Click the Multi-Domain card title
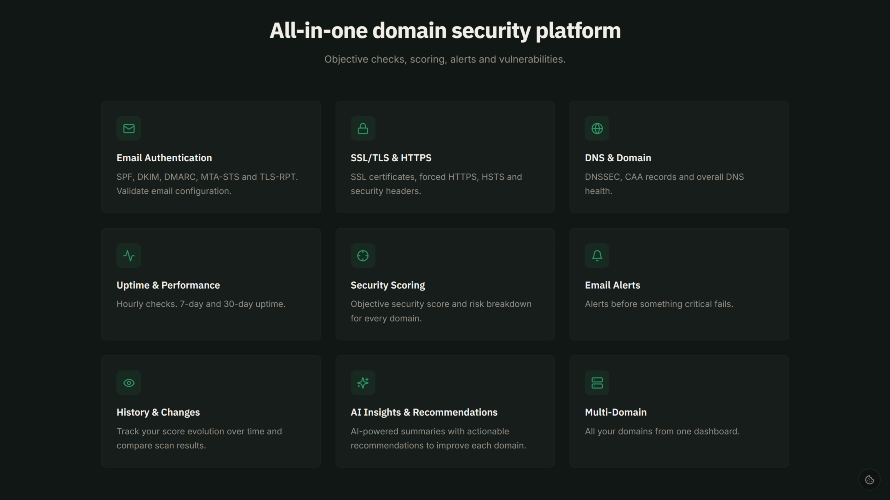 615,412
